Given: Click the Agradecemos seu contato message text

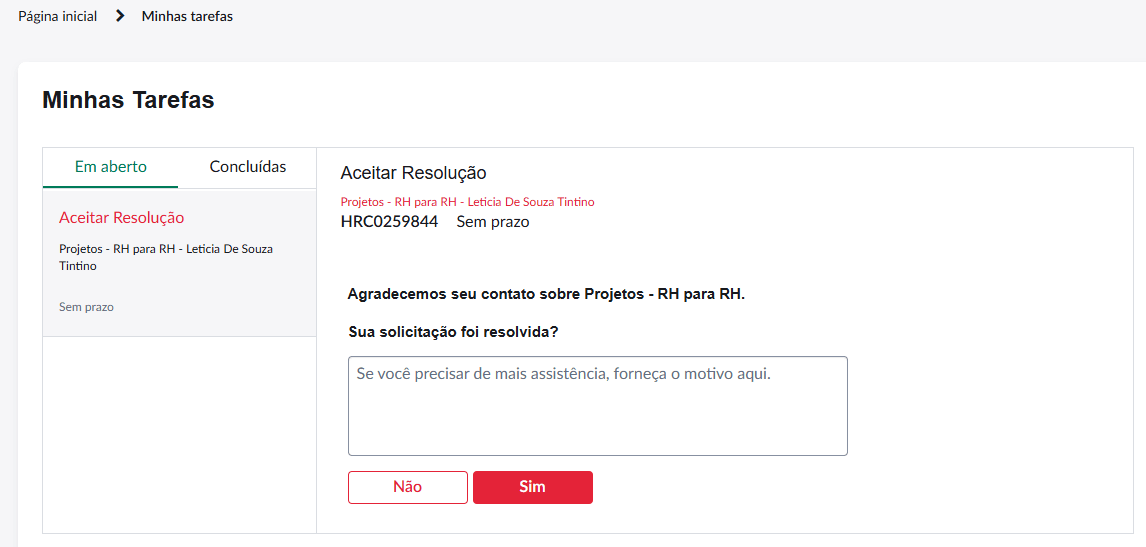Looking at the screenshot, I should coord(546,295).
